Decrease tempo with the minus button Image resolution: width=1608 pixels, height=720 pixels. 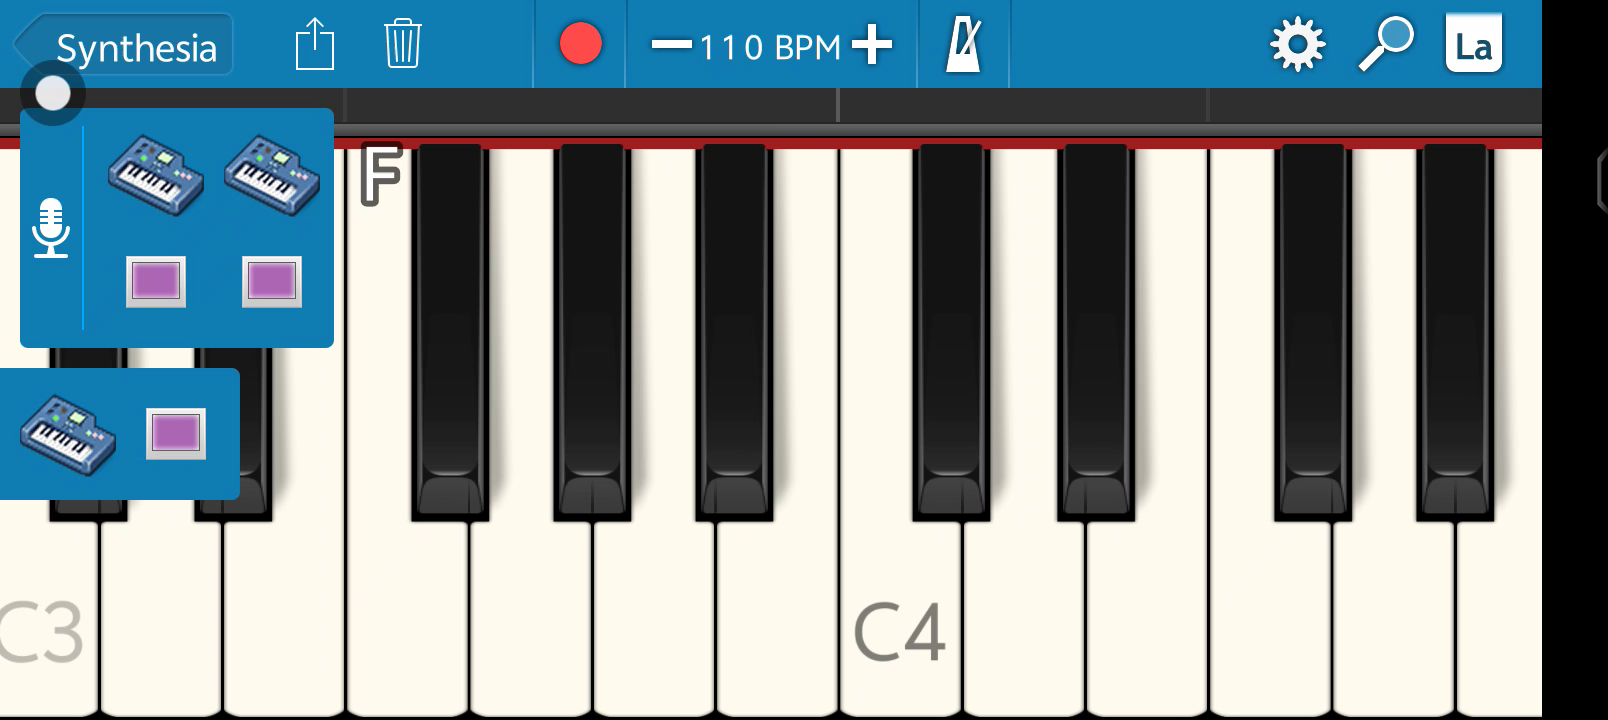pyautogui.click(x=671, y=45)
